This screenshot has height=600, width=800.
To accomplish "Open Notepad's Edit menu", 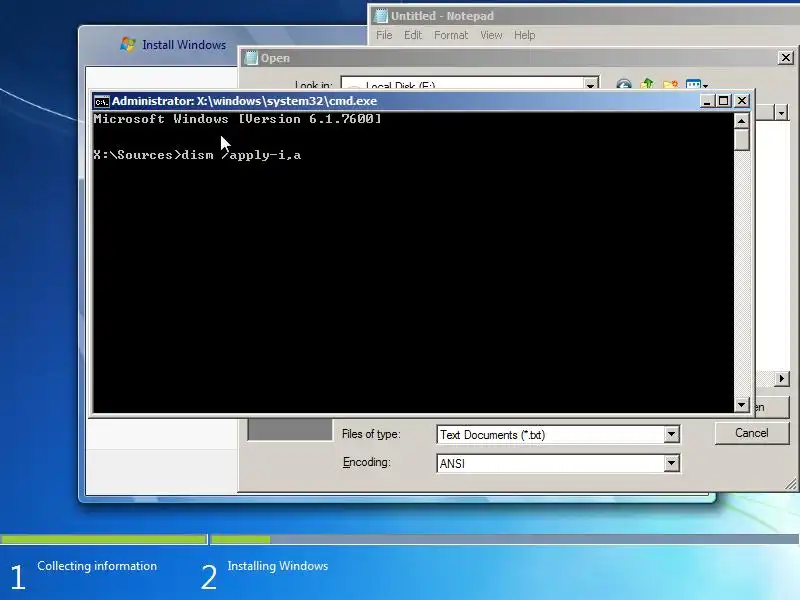I will tap(413, 35).
